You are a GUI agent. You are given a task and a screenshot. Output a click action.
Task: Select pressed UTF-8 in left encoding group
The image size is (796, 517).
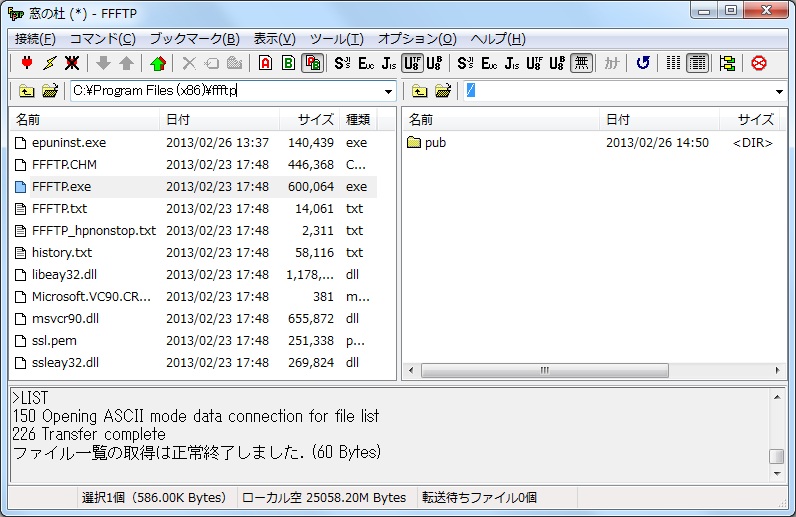(412, 63)
